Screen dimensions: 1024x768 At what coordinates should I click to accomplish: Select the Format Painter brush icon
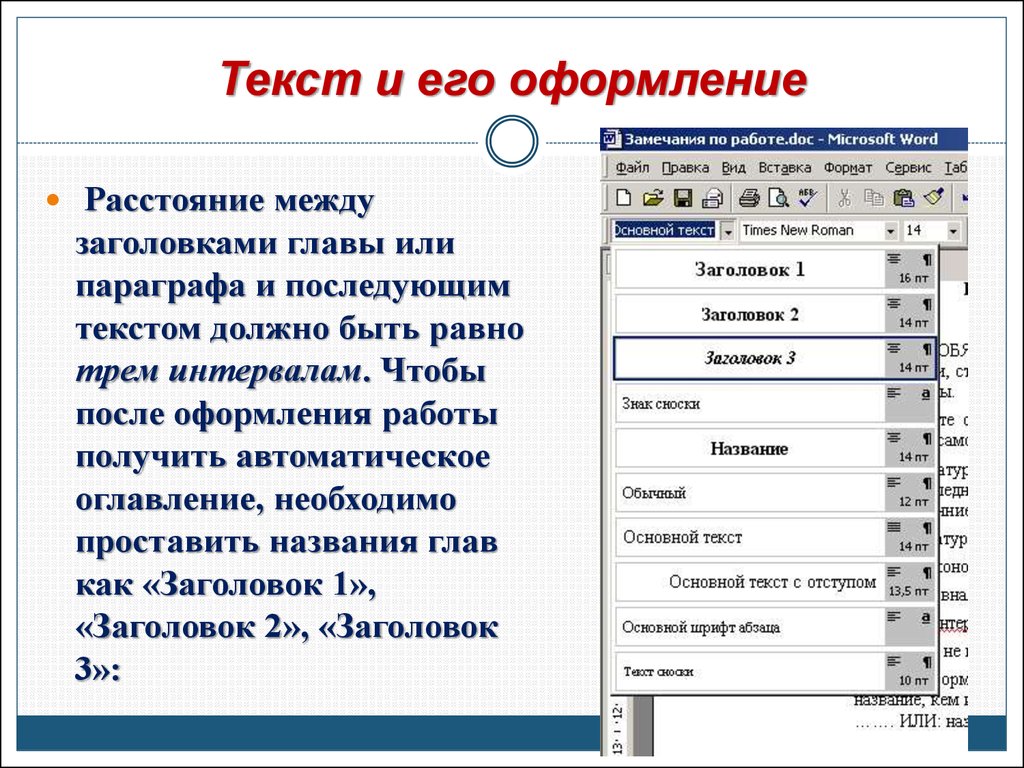click(x=934, y=197)
